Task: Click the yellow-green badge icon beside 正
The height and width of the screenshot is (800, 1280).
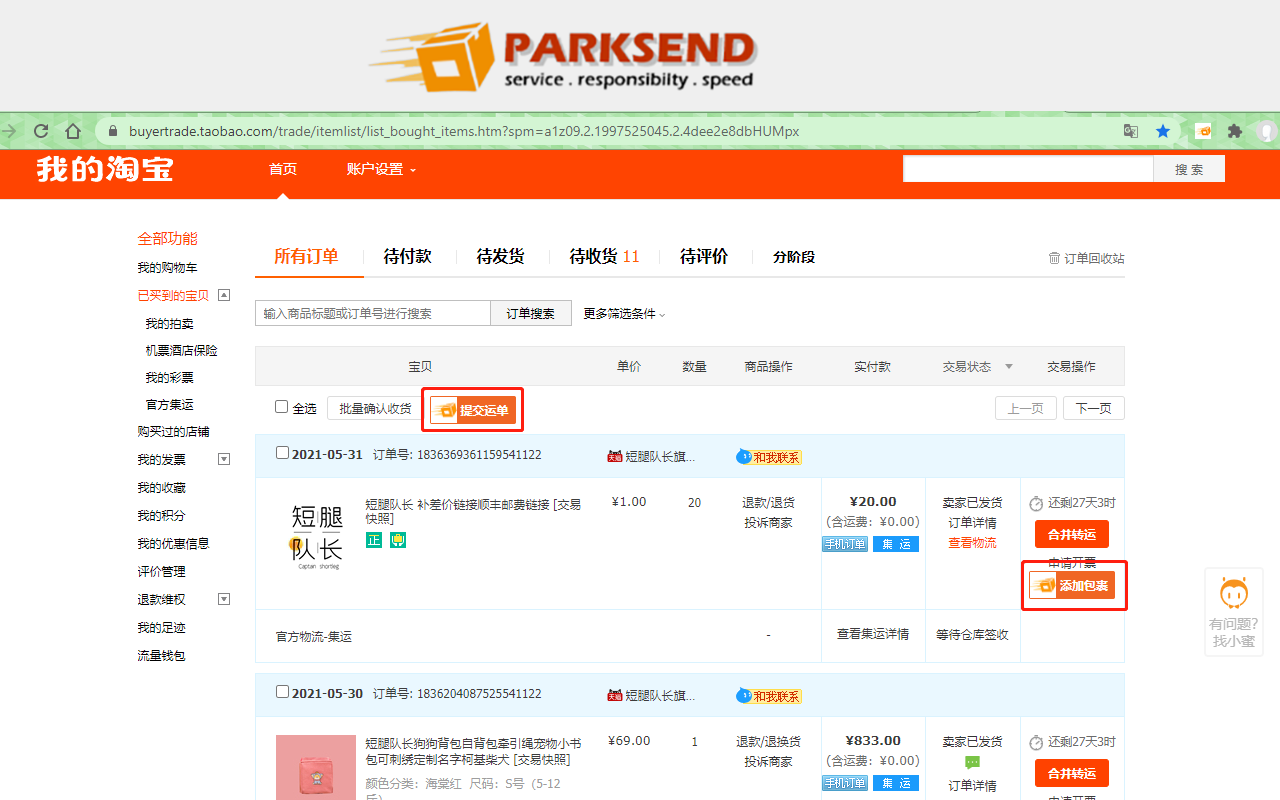Action: click(x=398, y=540)
